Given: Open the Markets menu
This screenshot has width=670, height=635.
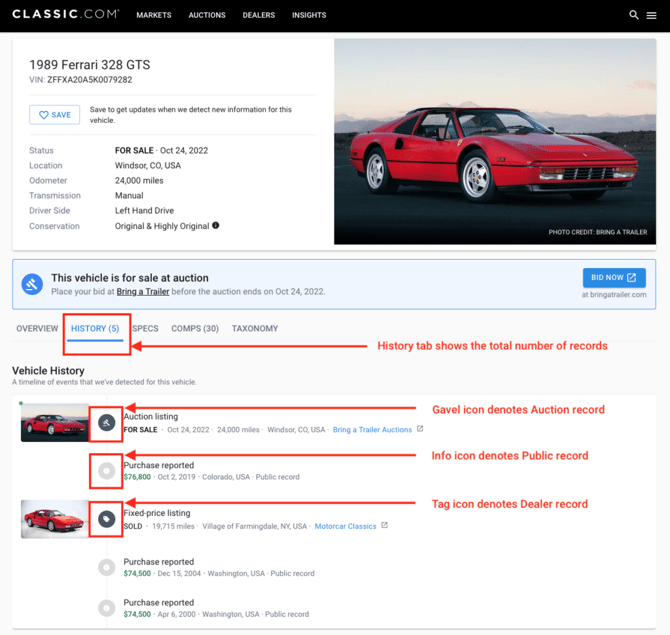Looking at the screenshot, I should point(154,15).
